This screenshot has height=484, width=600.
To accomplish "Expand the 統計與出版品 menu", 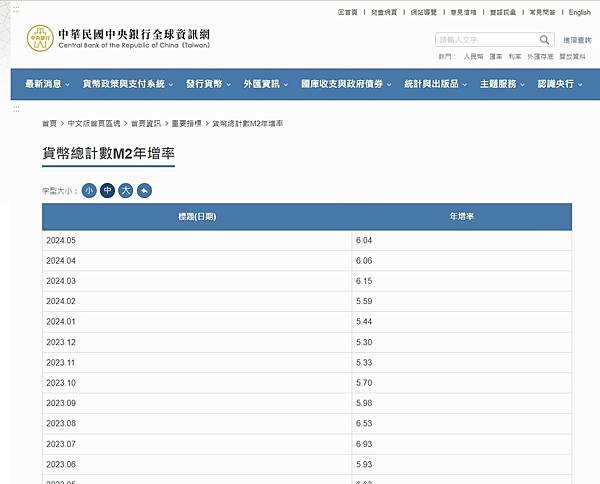I will tap(435, 84).
